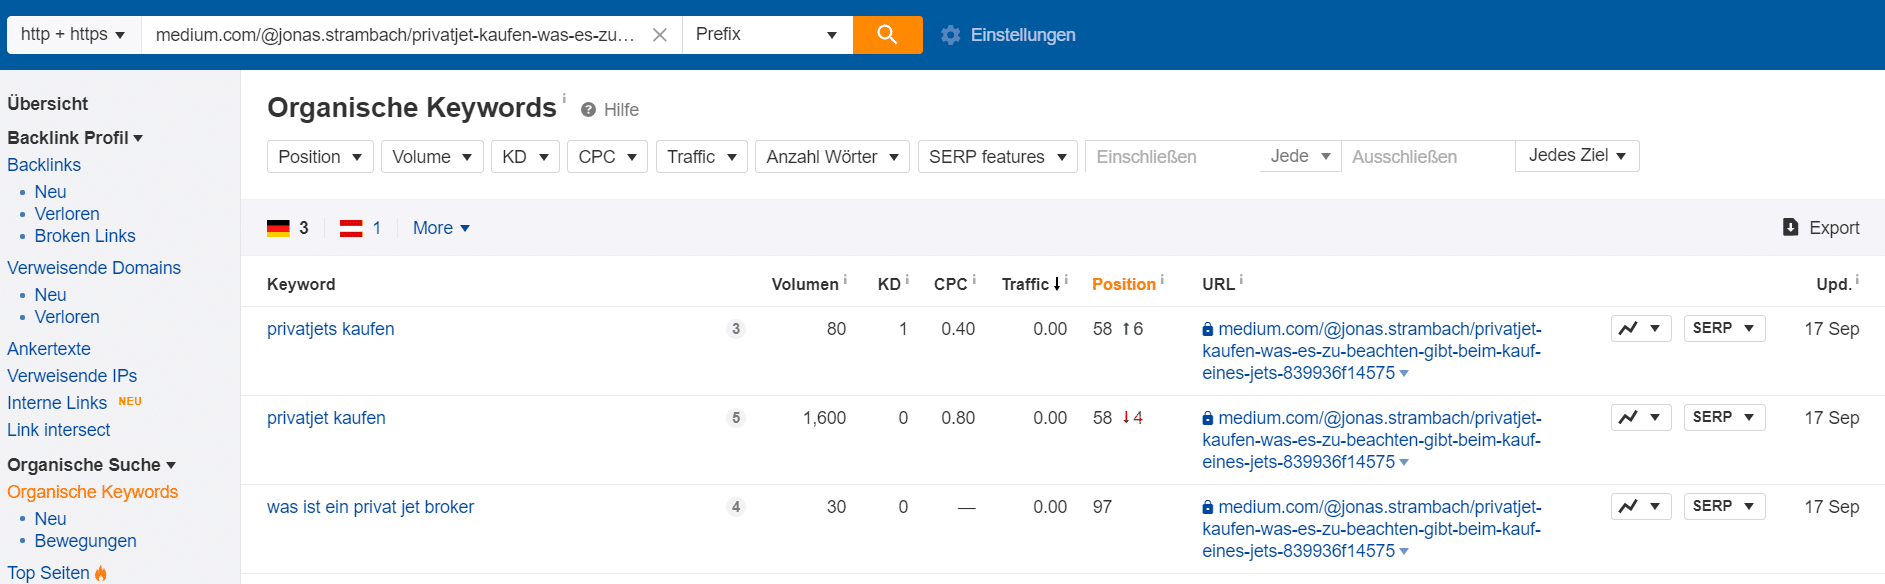Screen dimensions: 1885x584
Task: Open the CPC filter dropdown
Action: click(608, 157)
